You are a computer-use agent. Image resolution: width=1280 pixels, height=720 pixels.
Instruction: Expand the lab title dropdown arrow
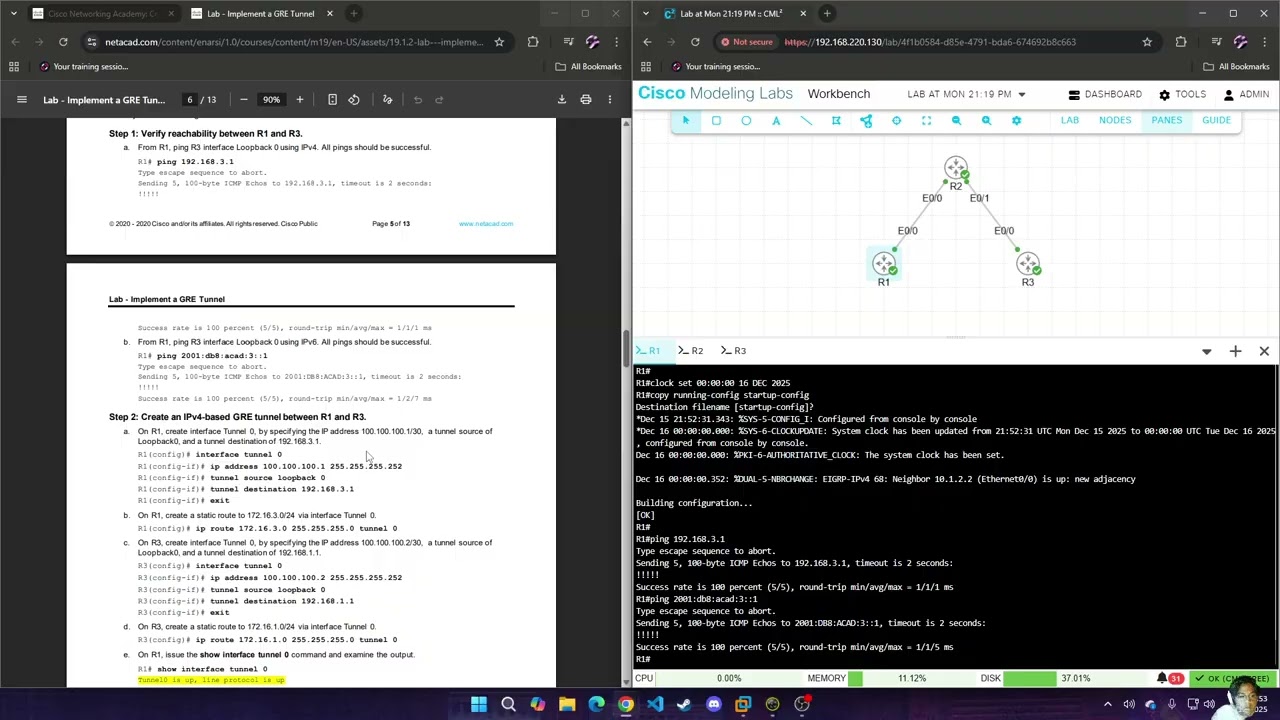(x=1021, y=94)
